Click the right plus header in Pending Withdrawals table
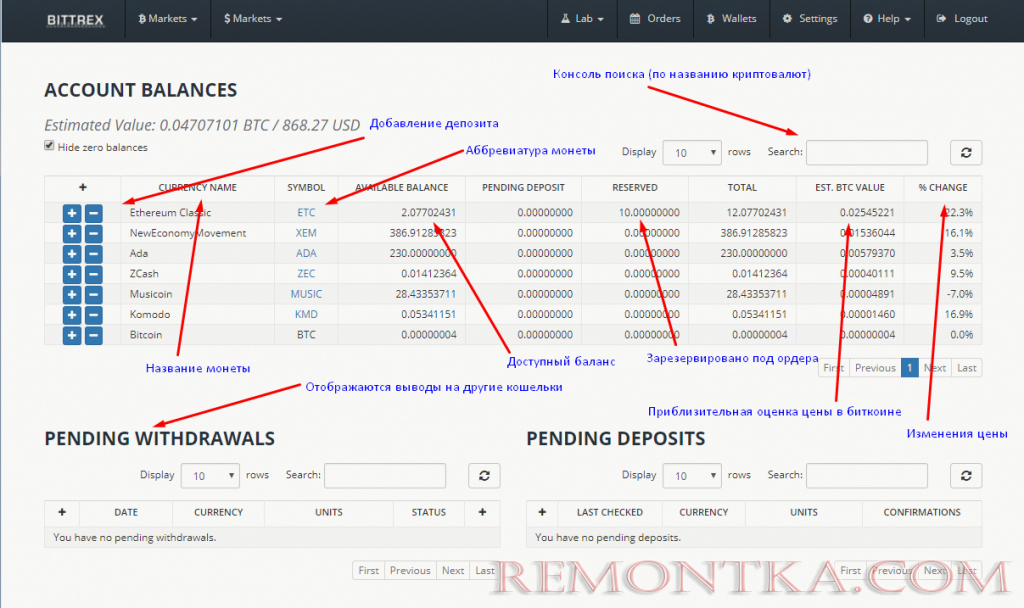Screen dimensions: 1024x608 (482, 512)
